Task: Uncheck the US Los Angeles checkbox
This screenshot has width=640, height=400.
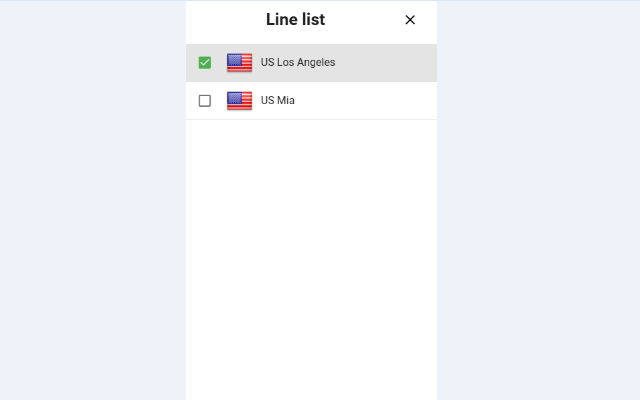Action: pos(205,63)
